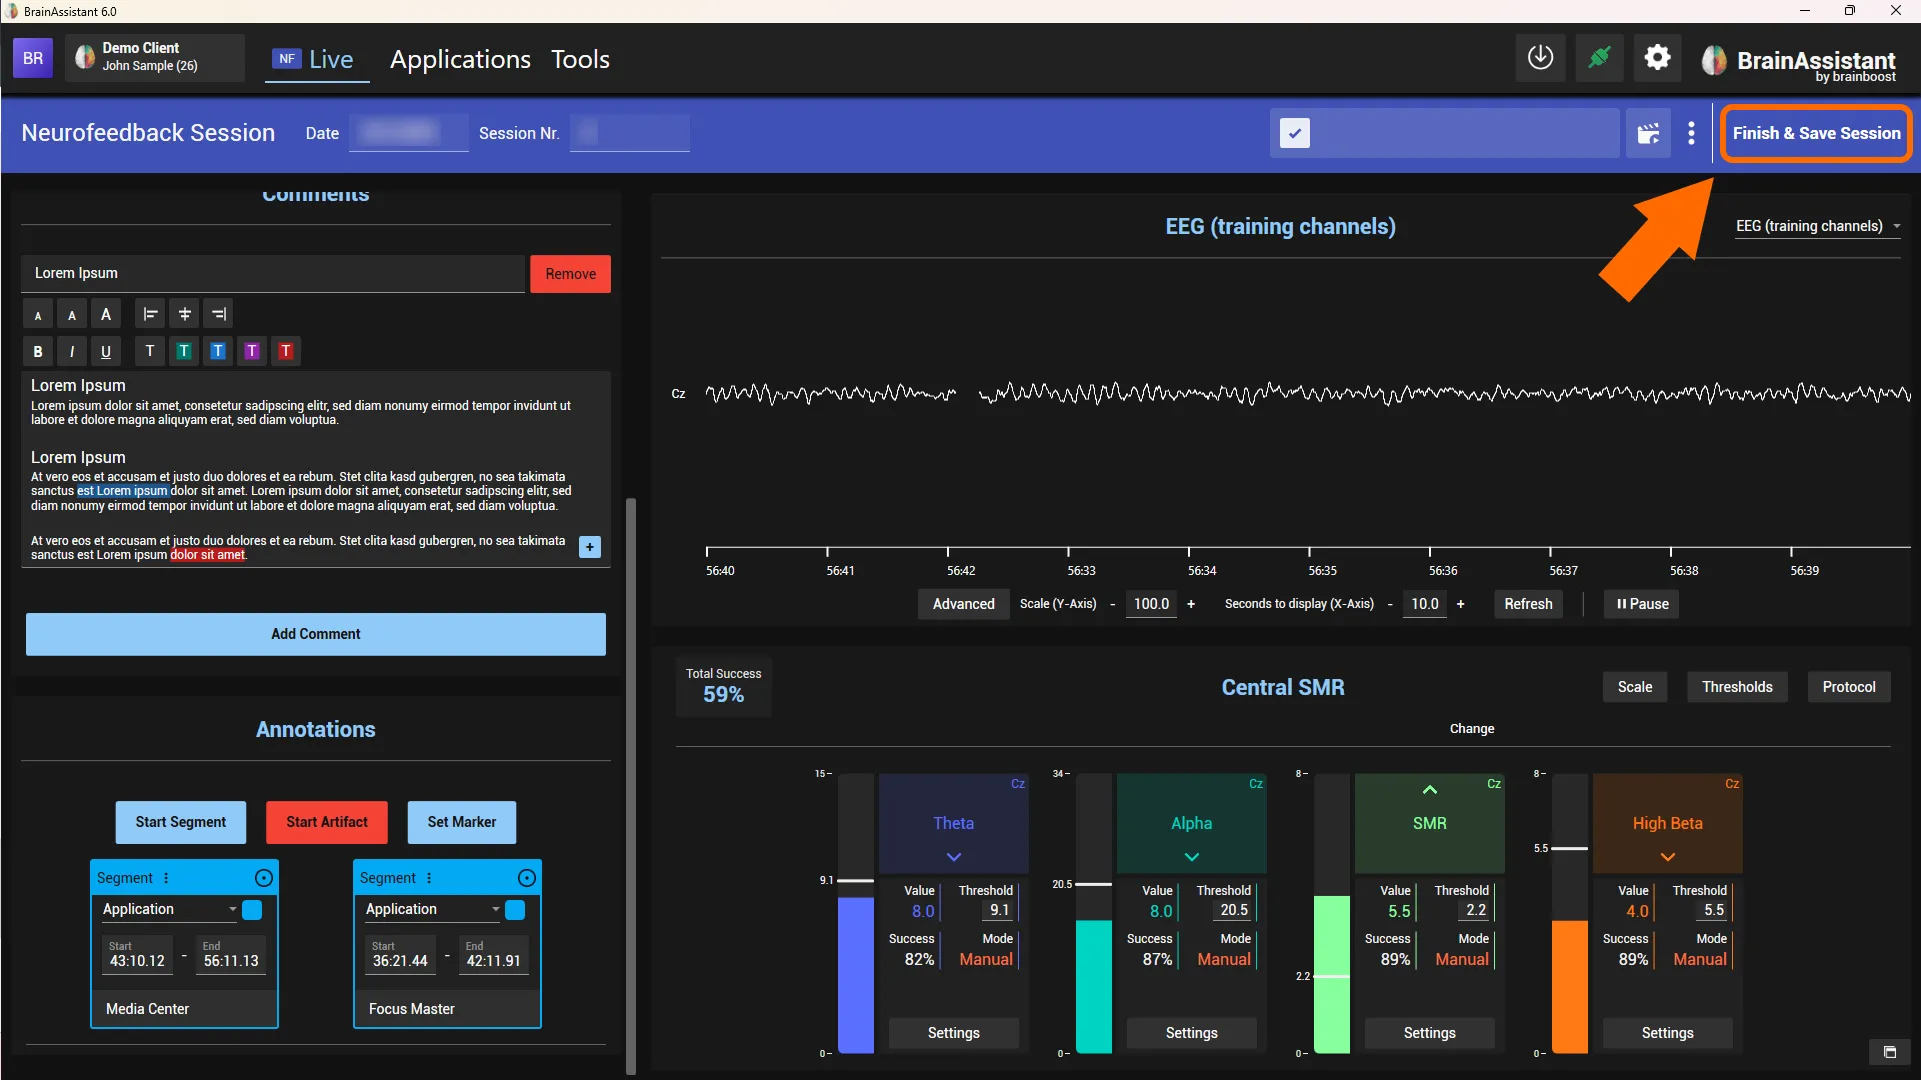Apply underline formatting to comment
Viewport: 1921px width, 1080px height.
(106, 351)
